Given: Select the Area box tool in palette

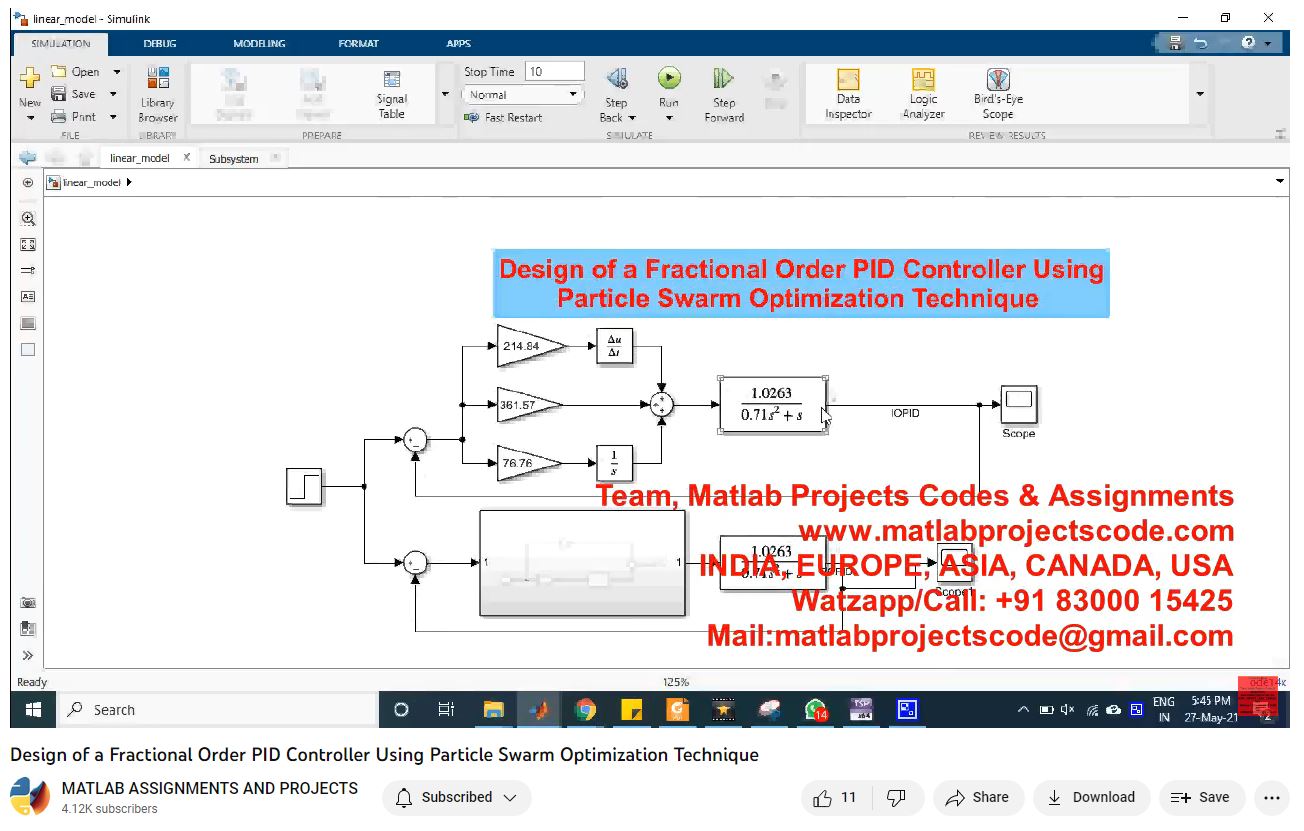Looking at the screenshot, I should click(28, 349).
